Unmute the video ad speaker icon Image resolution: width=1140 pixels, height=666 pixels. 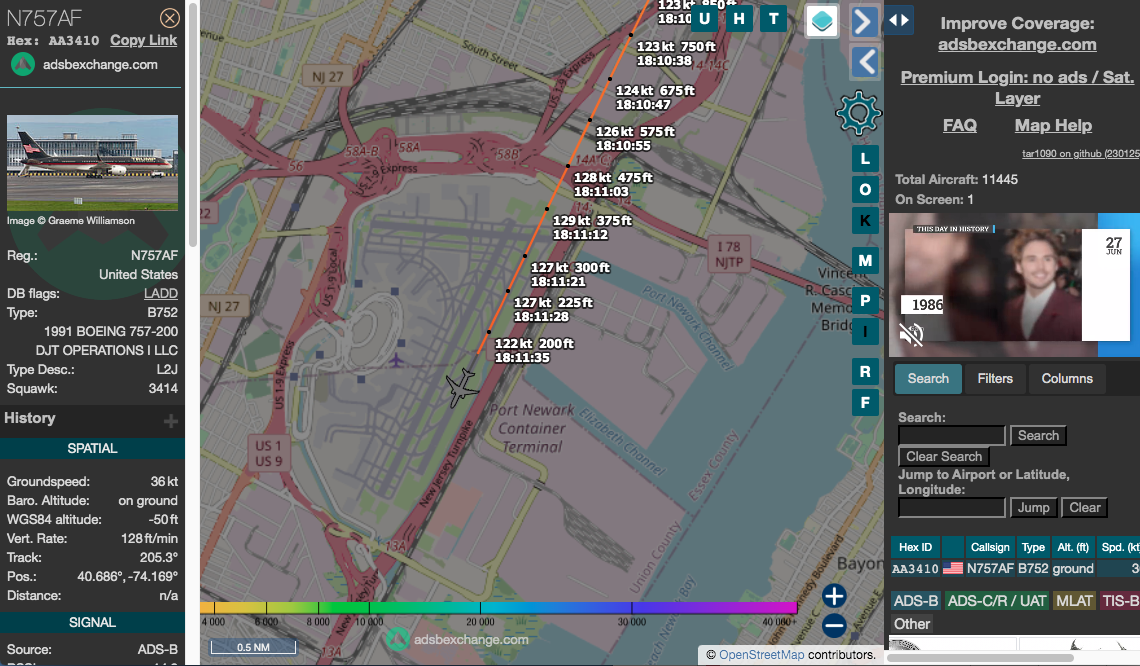coord(910,334)
